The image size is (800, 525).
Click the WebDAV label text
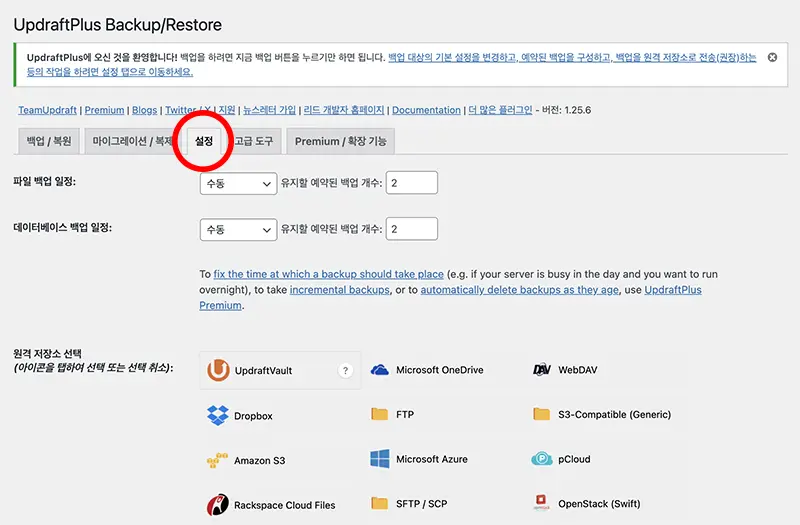(x=578, y=370)
